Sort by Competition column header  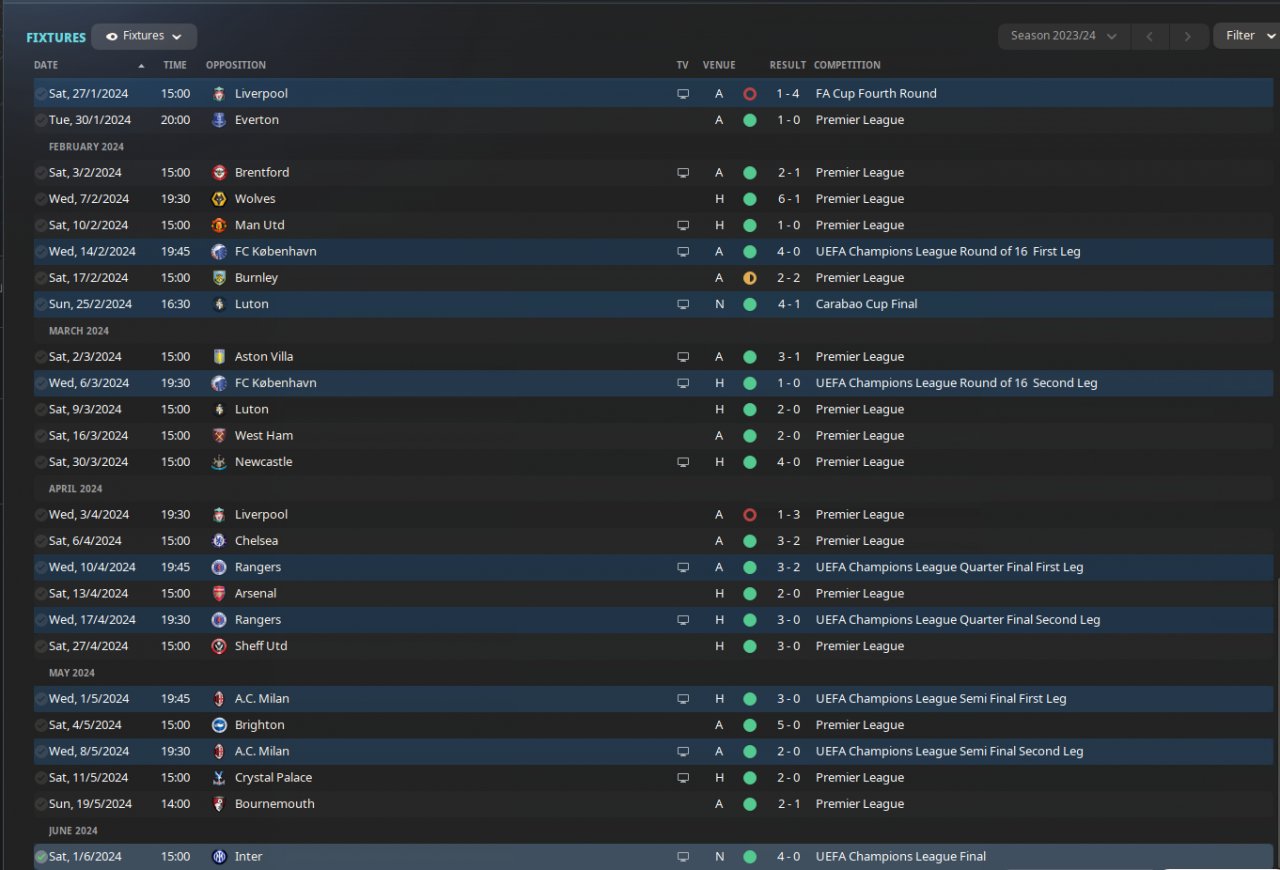coord(846,65)
